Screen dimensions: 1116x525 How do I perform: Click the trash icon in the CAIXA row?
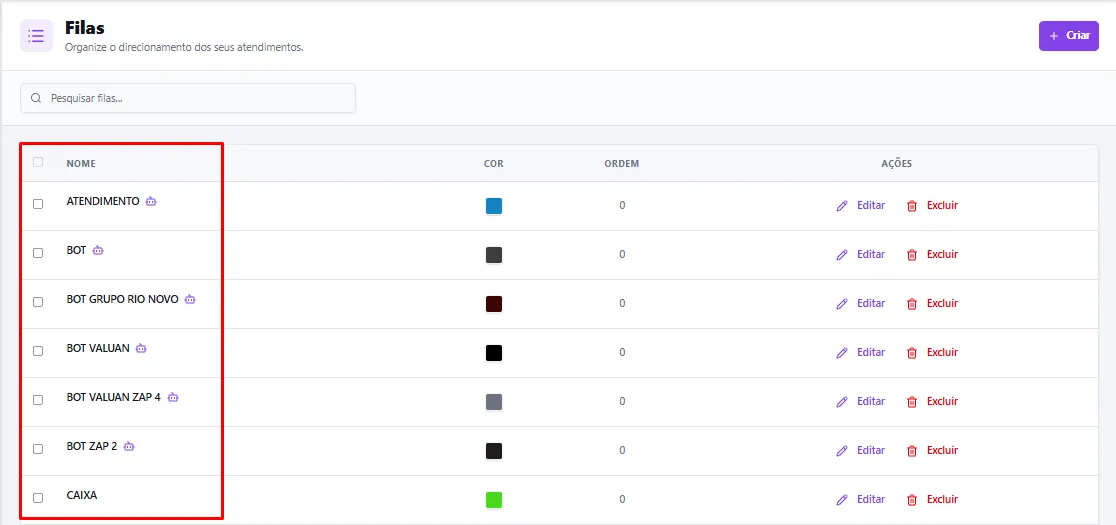coord(912,500)
